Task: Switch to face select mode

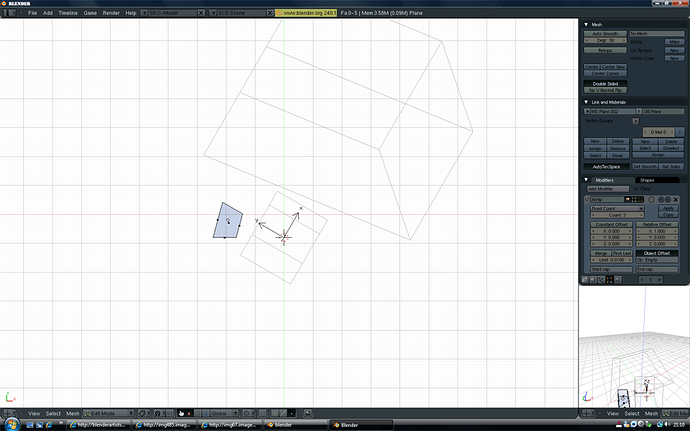Action: click(291, 413)
